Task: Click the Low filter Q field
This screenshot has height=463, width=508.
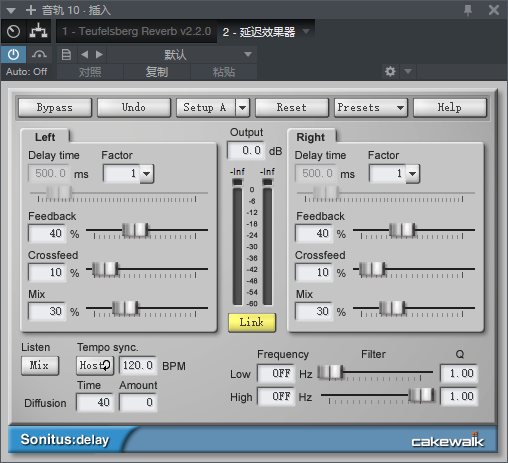Action: [x=459, y=373]
